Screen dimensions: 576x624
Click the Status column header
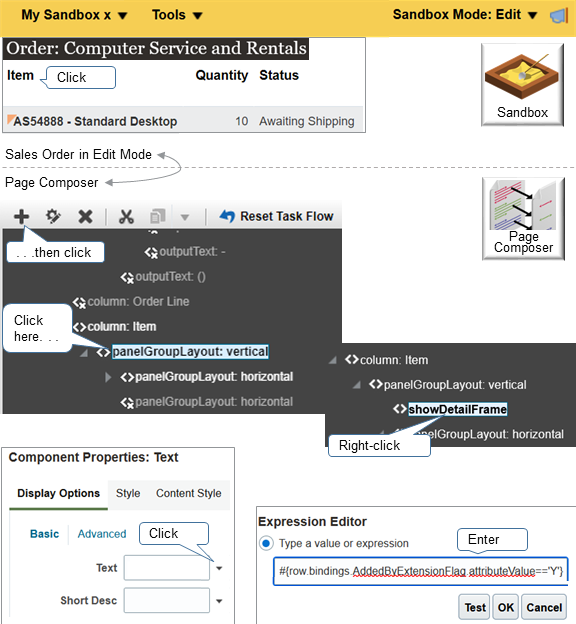click(279, 75)
